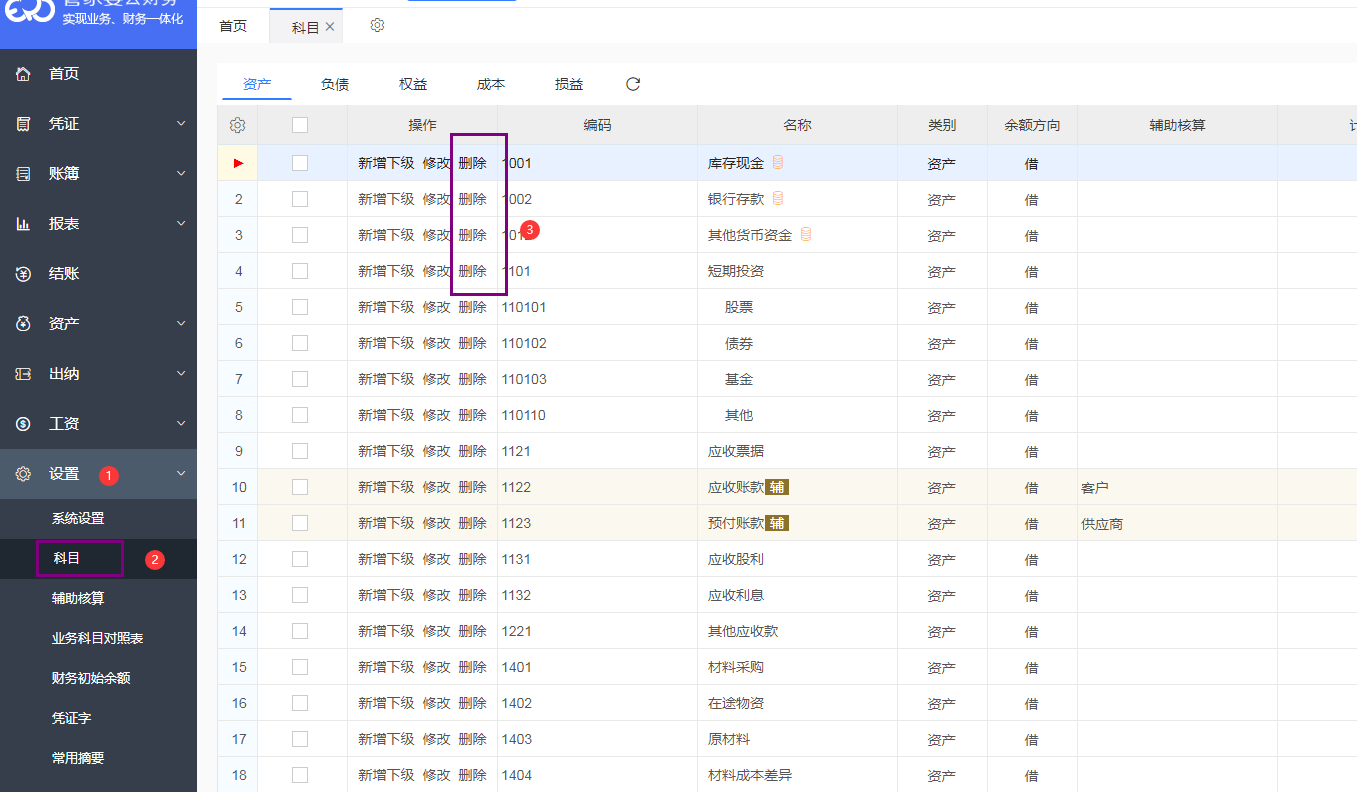Click the 首页 home icon in sidebar

24,74
